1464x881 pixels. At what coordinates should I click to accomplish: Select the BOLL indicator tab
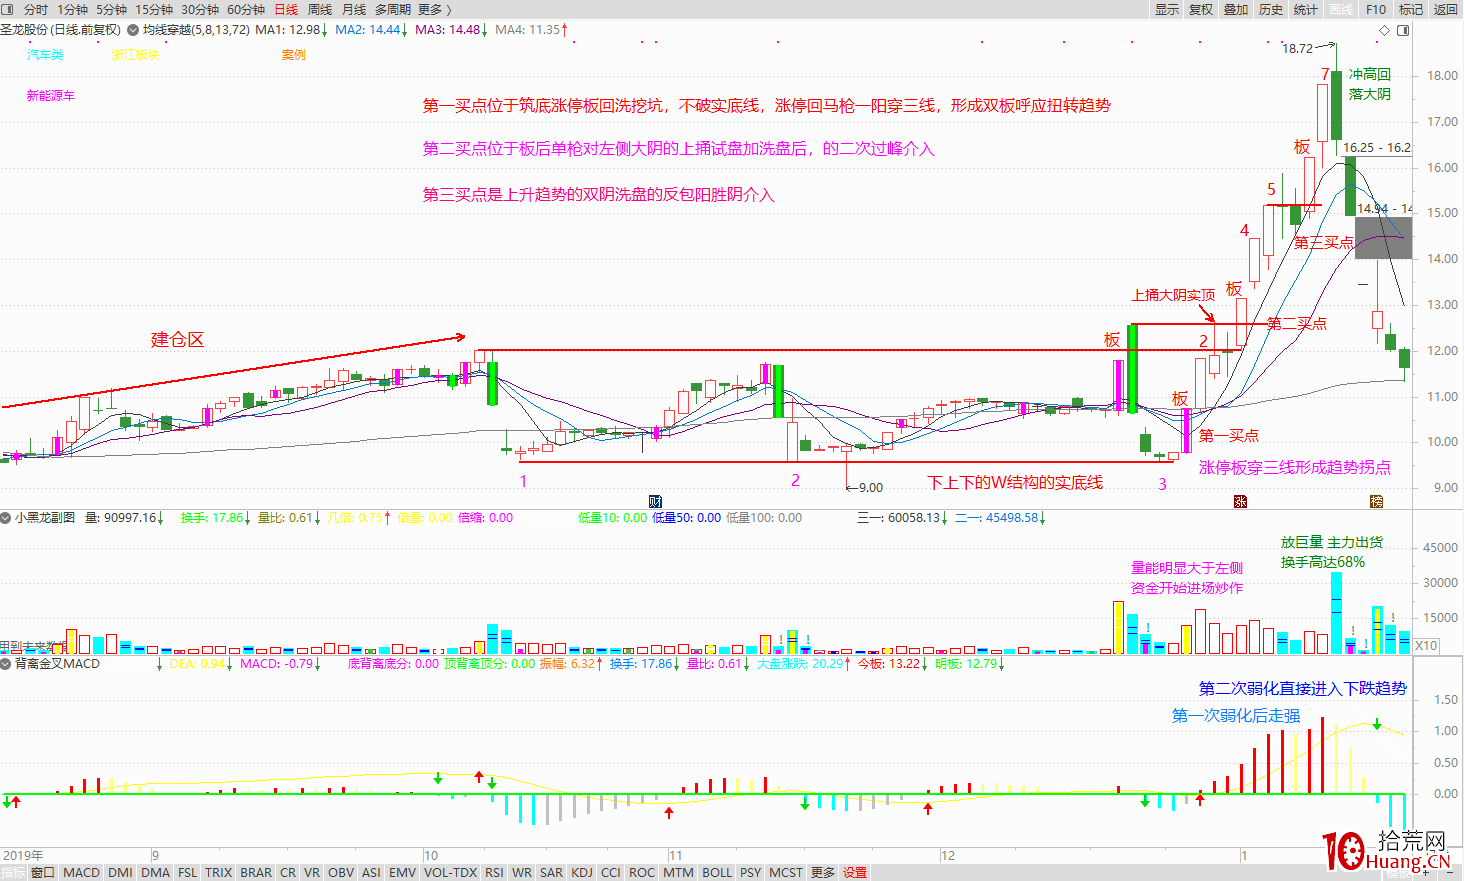pos(717,872)
